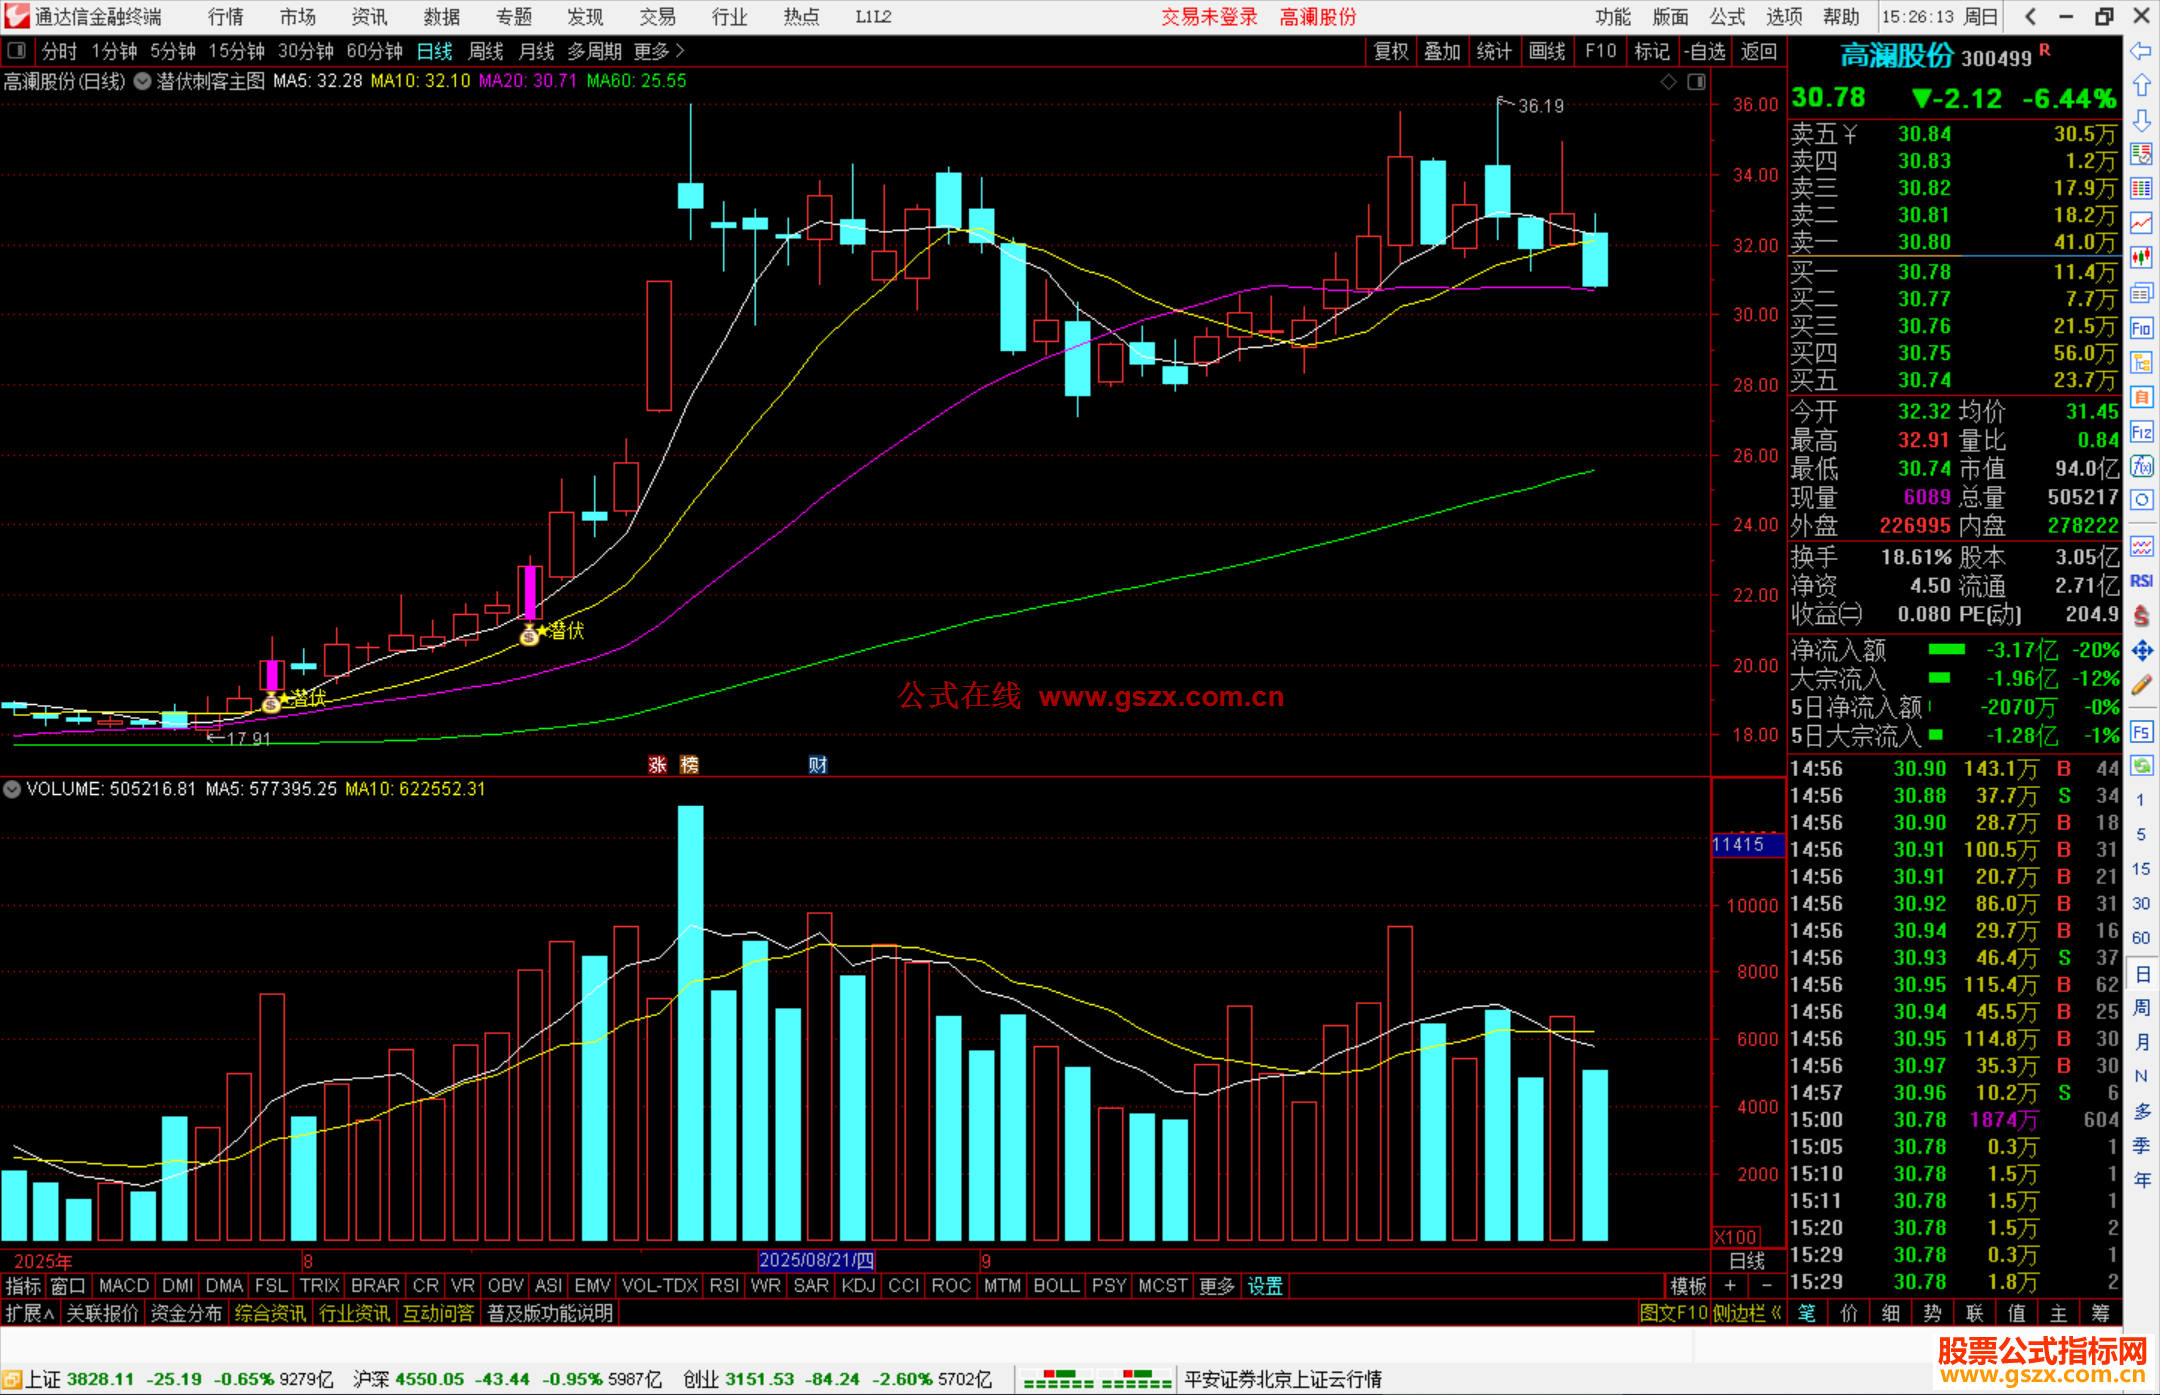Screen dimensions: 2160x1395
Task: Click the 交易未登录 login link
Action: coord(1209,17)
